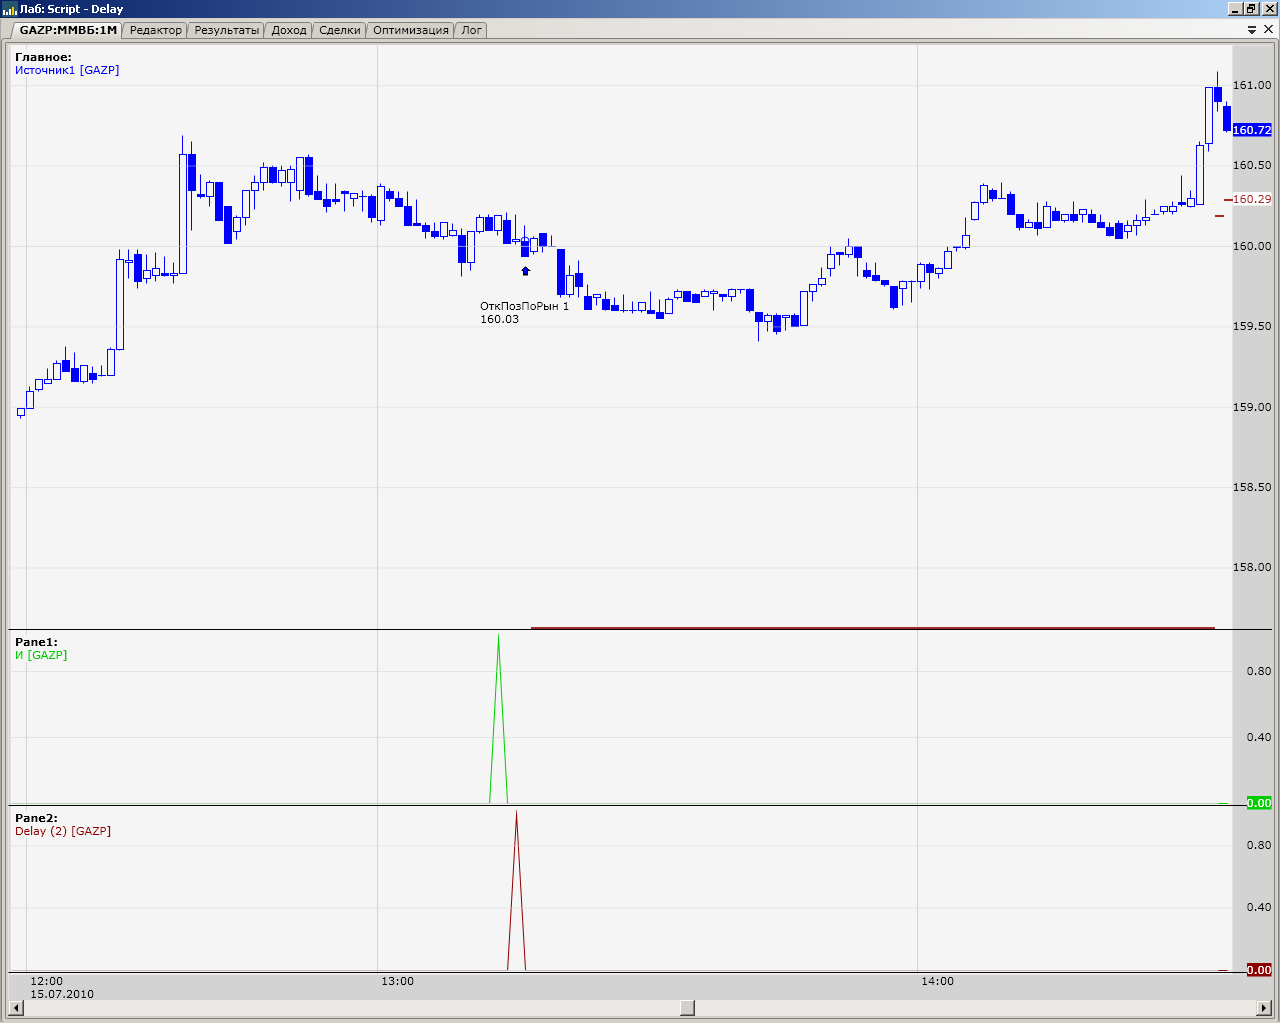The height and width of the screenshot is (1024, 1280).
Task: Open the tab list dropdown arrow
Action: (1252, 30)
